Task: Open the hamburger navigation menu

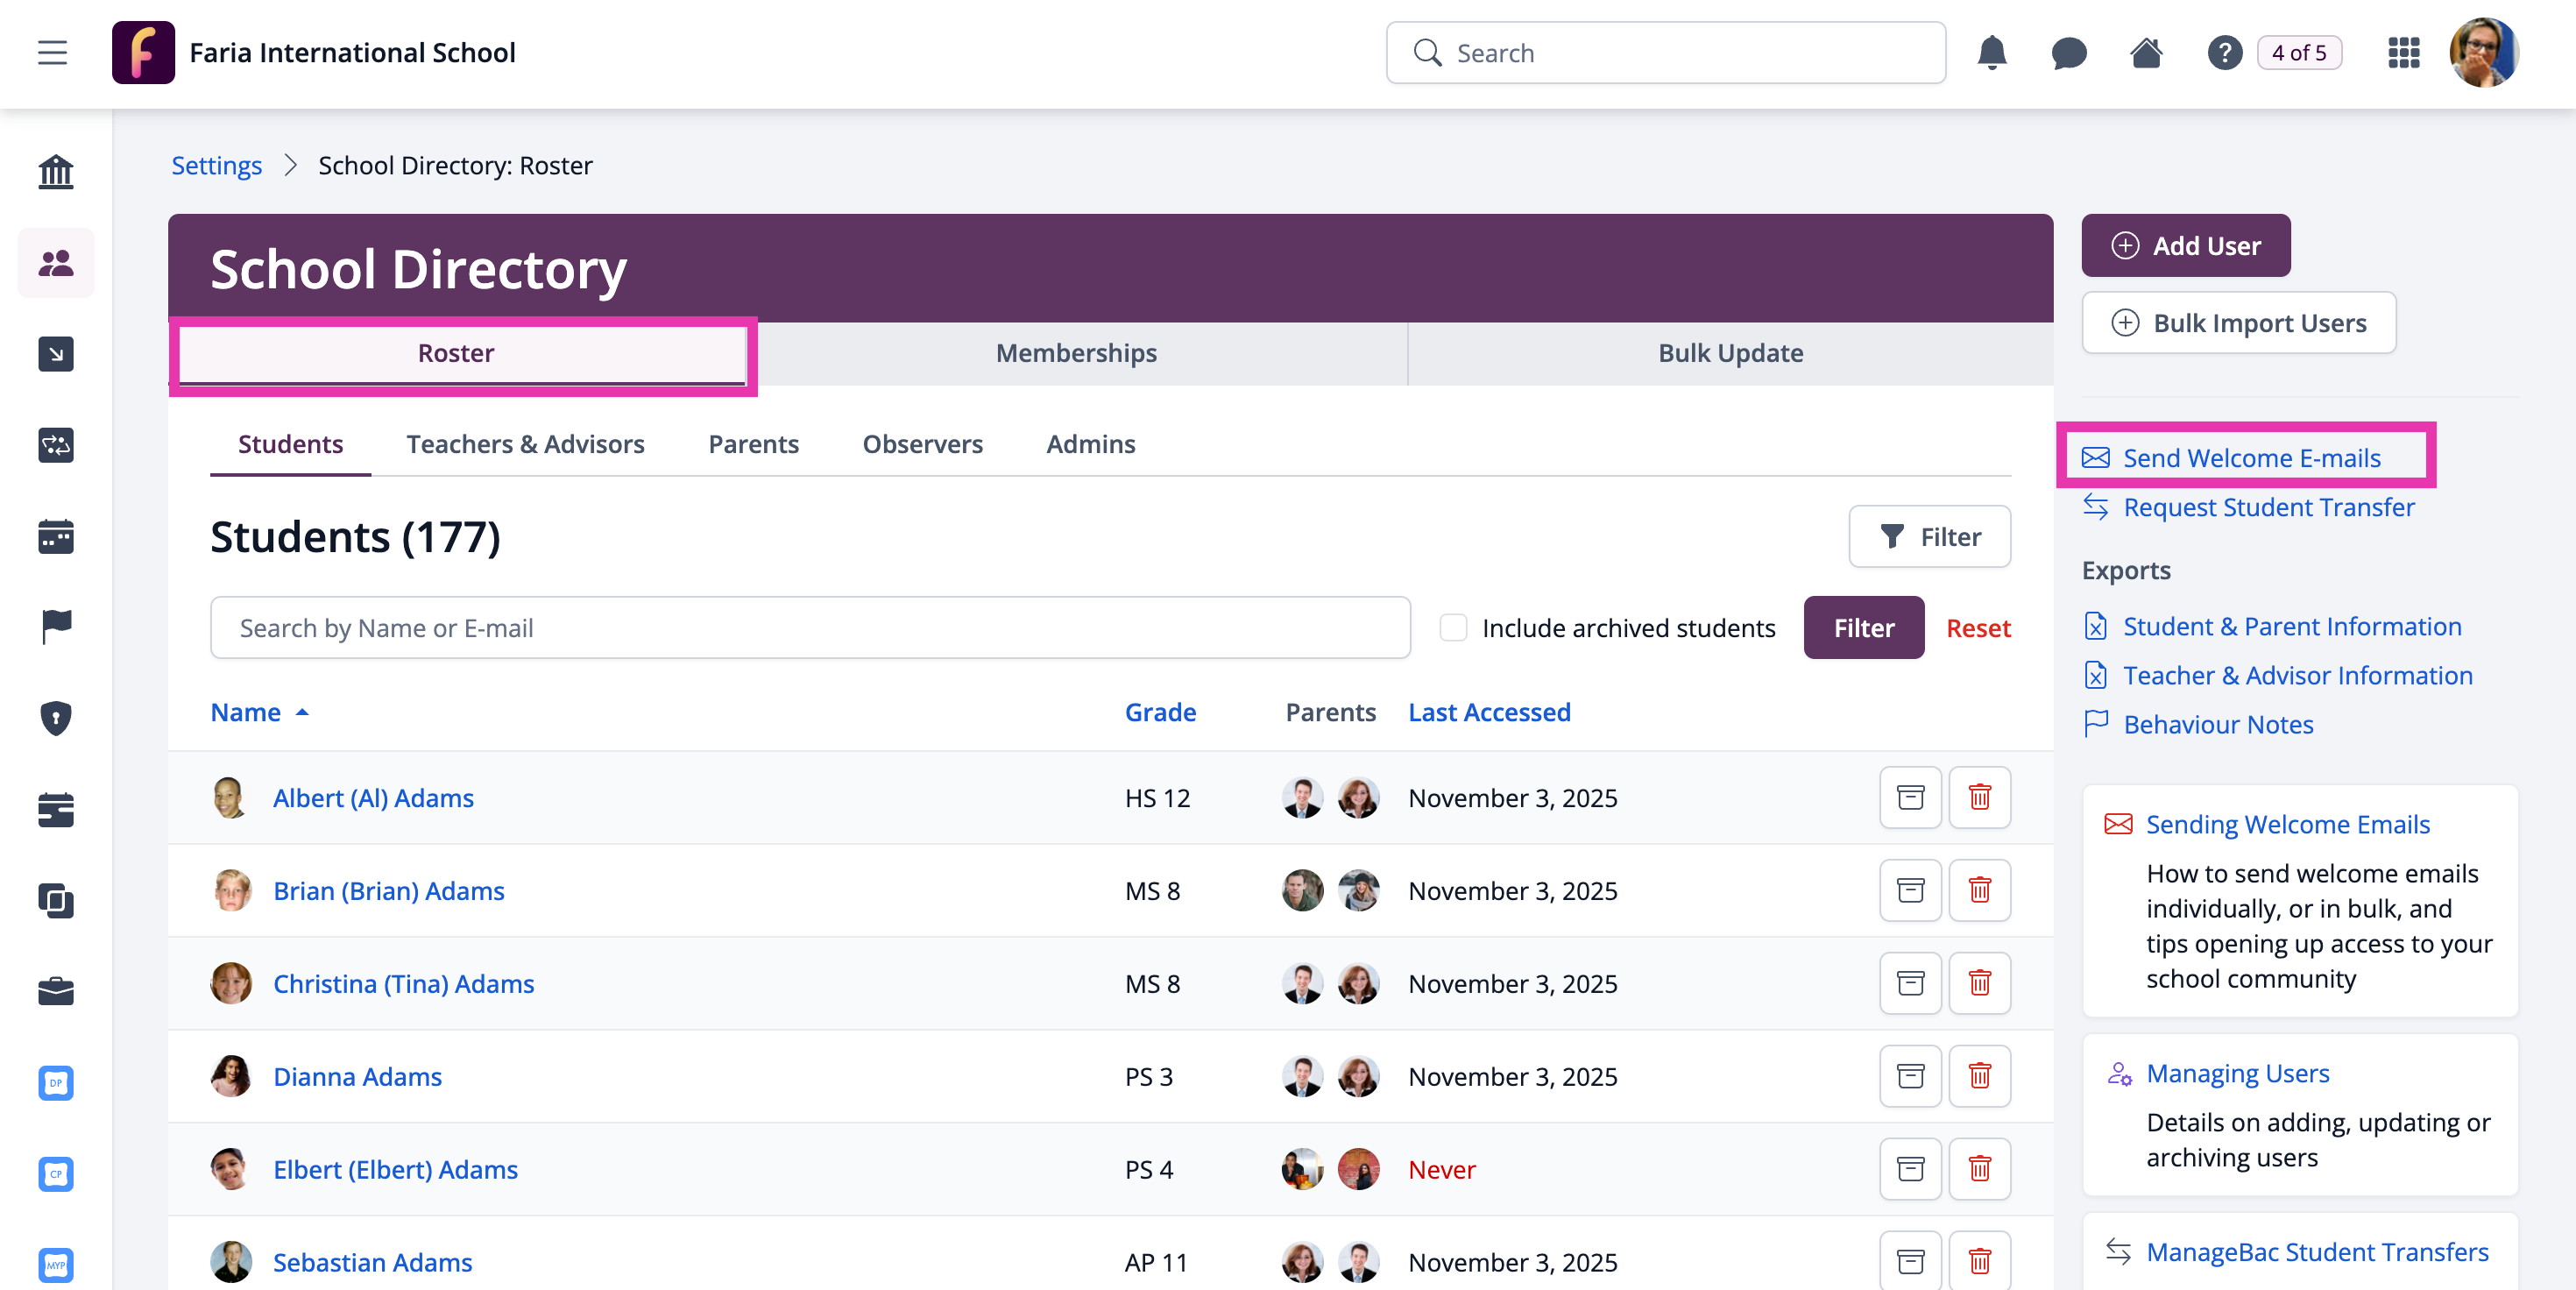Action: 52,52
